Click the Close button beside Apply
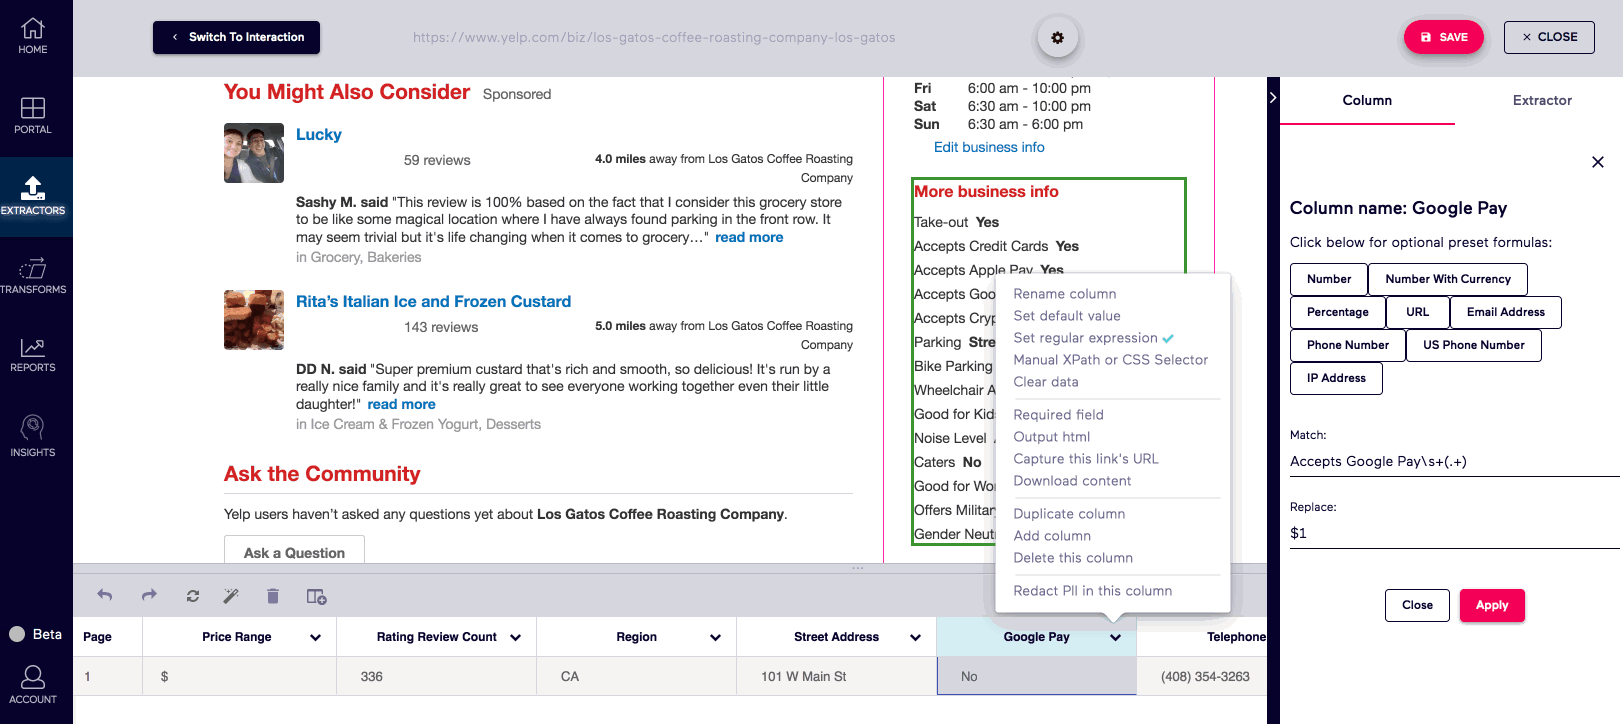Viewport: 1623px width, 724px height. pos(1417,605)
